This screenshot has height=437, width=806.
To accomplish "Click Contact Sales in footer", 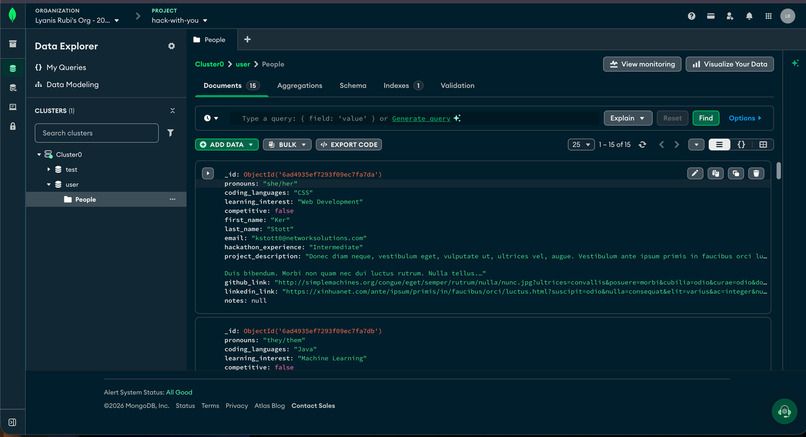I will click(313, 406).
